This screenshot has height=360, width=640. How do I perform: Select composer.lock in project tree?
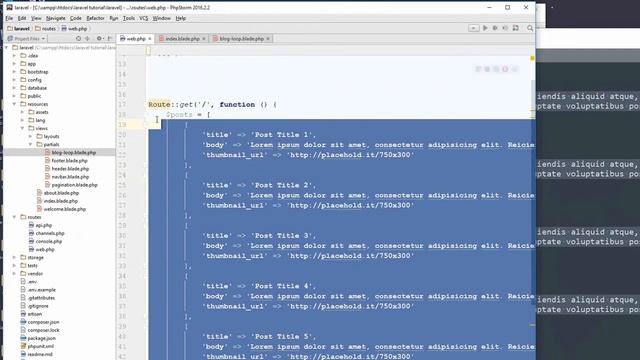click(x=43, y=330)
